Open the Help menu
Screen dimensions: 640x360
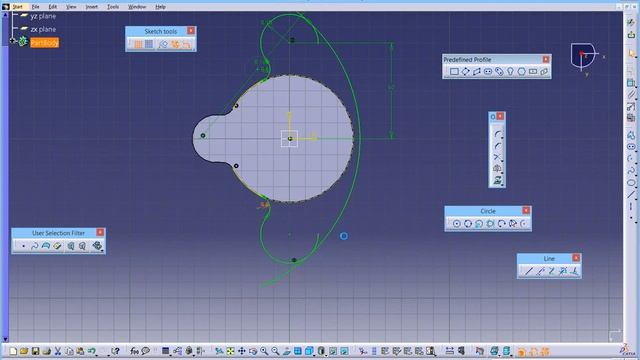coord(160,7)
